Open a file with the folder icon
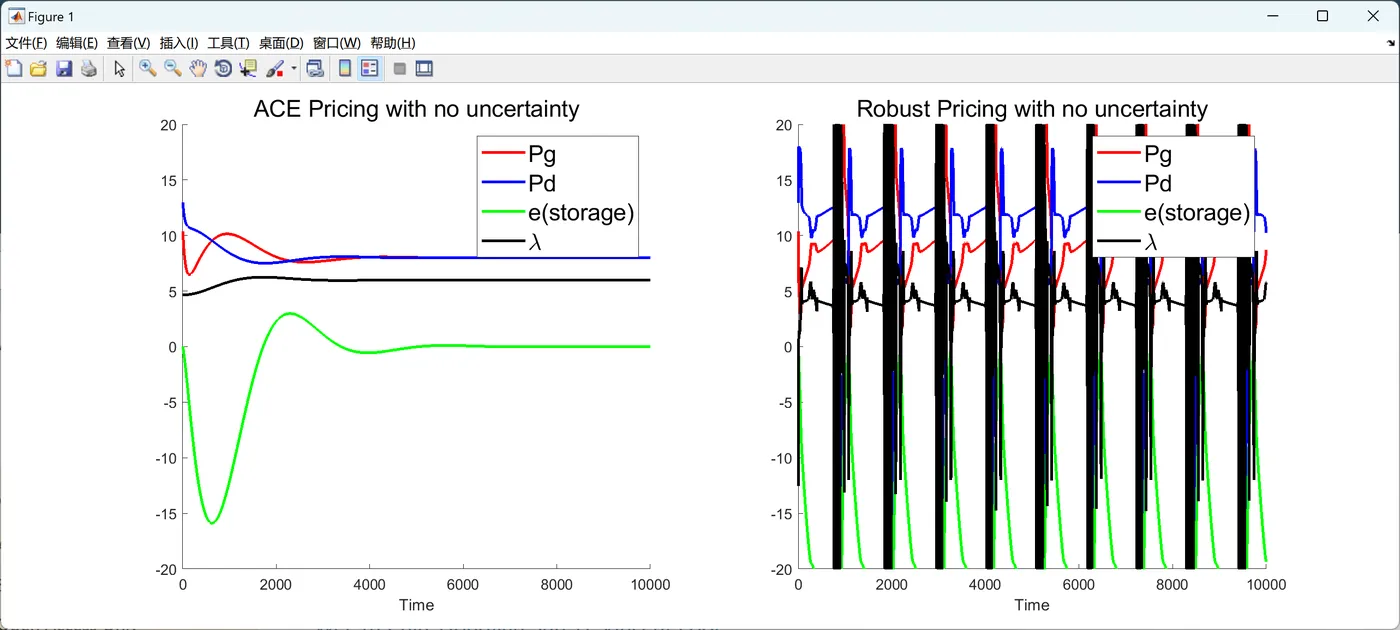This screenshot has width=1400, height=630. (x=39, y=69)
